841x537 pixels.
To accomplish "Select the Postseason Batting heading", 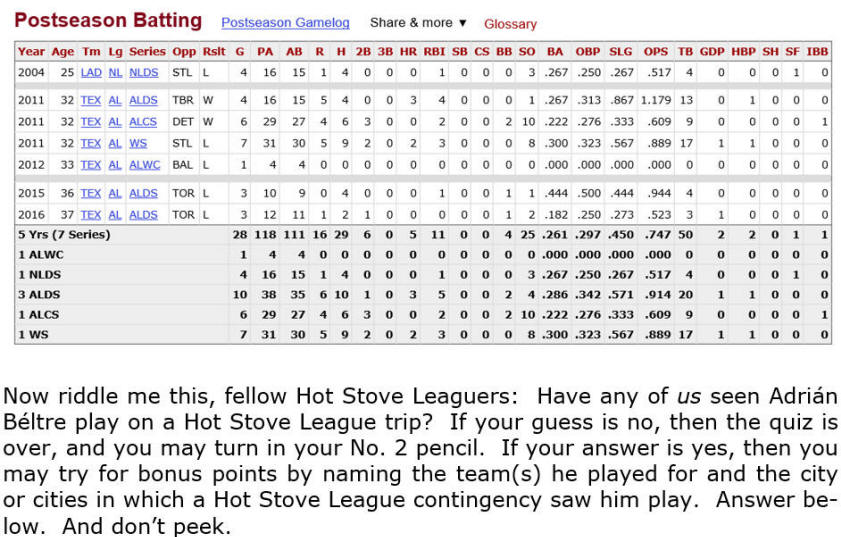I will coord(108,21).
